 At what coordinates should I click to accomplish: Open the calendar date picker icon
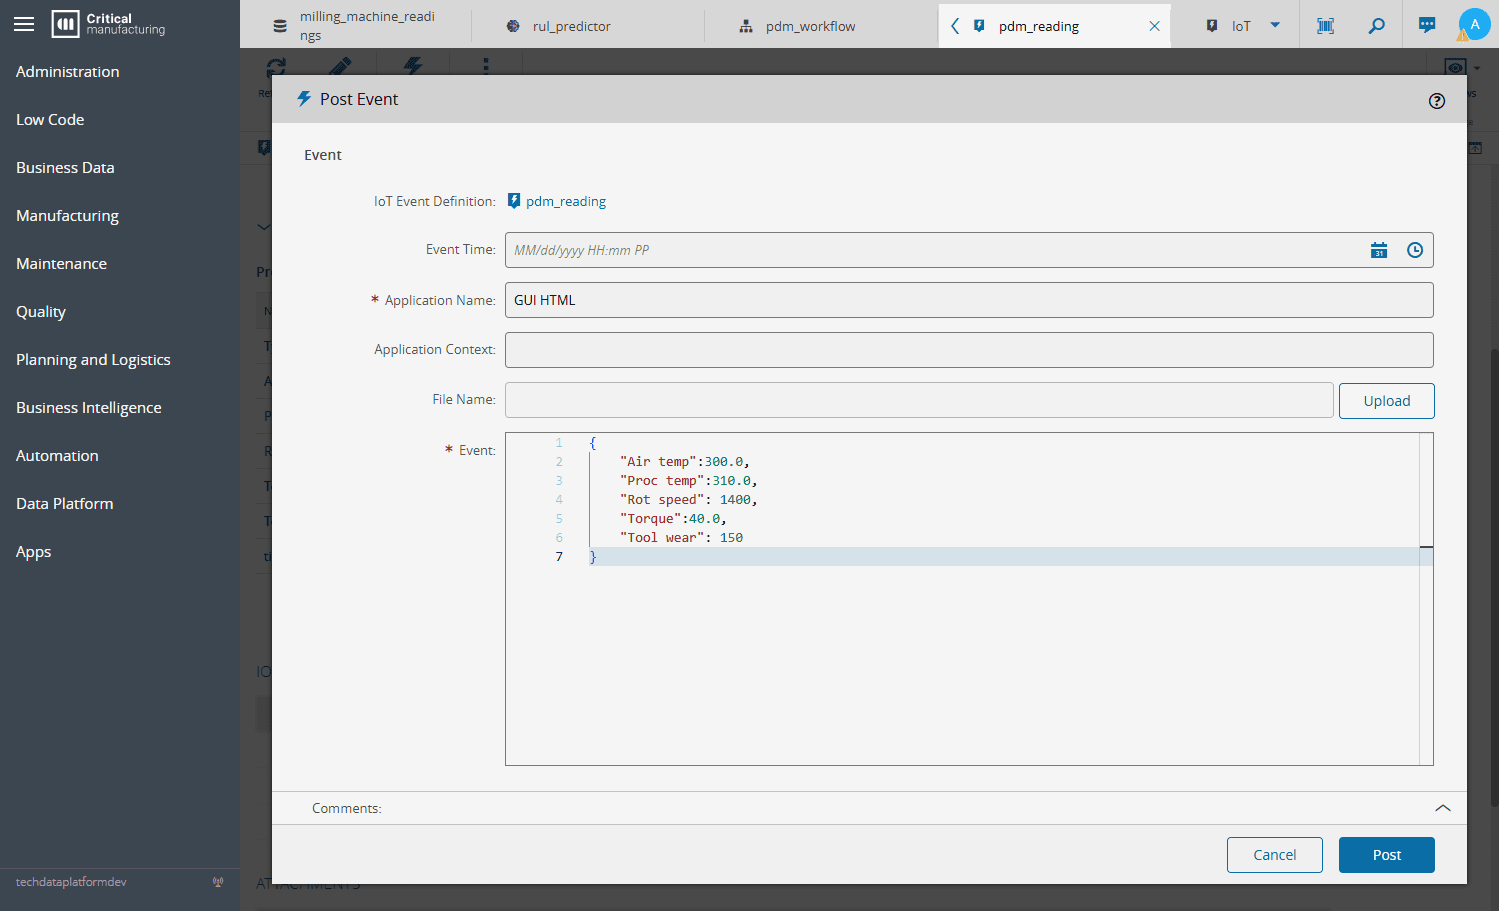pos(1379,250)
